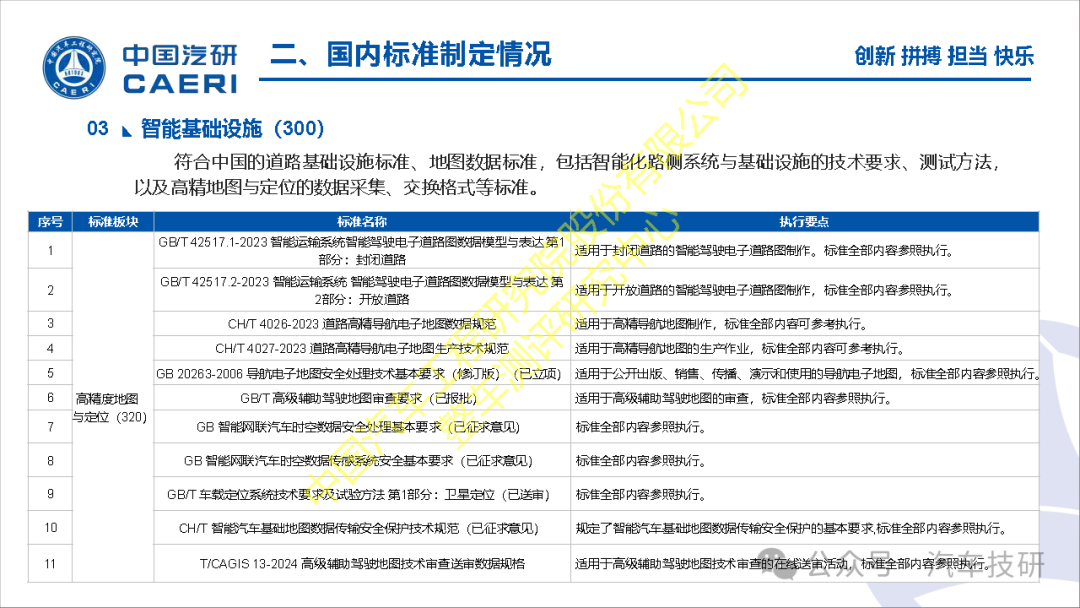Click the 标准名称 column header
This screenshot has width=1080, height=608.
pos(362,222)
